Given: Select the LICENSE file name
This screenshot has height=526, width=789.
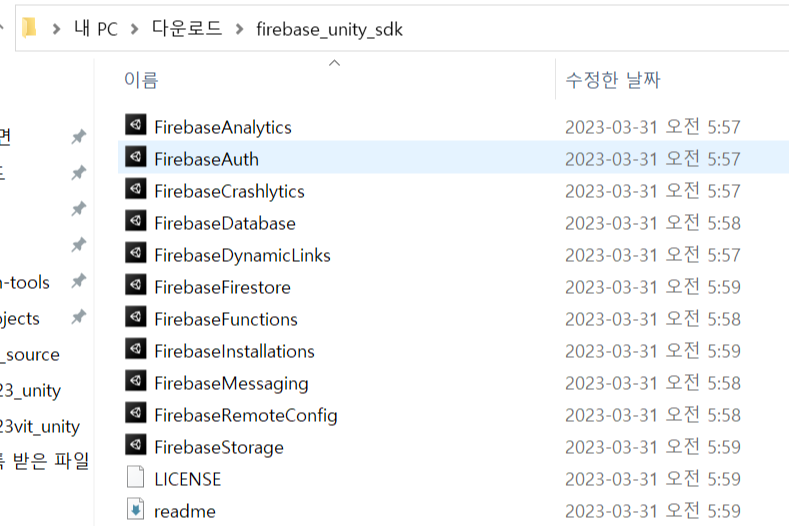Looking at the screenshot, I should [188, 479].
